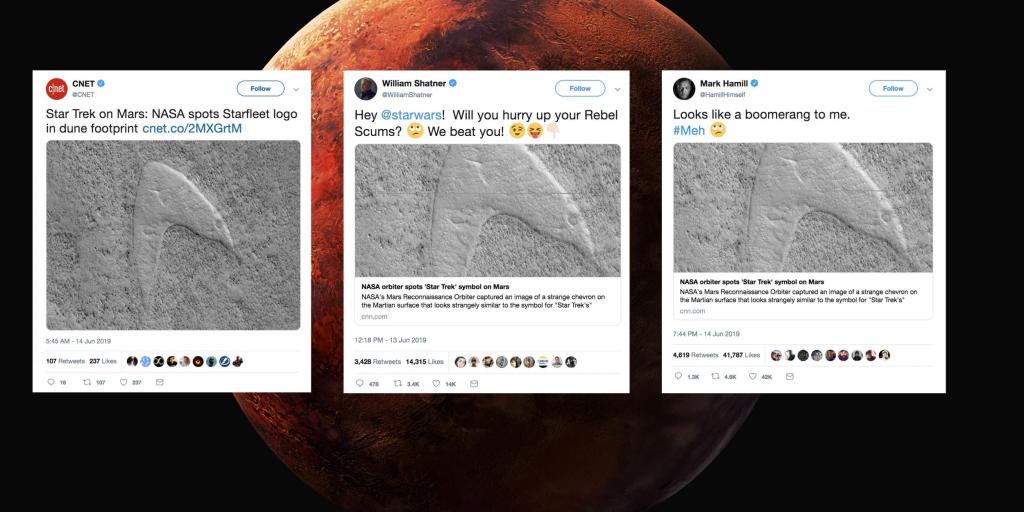The height and width of the screenshot is (512, 1024).
Task: Follow William Shatner
Action: (x=580, y=88)
